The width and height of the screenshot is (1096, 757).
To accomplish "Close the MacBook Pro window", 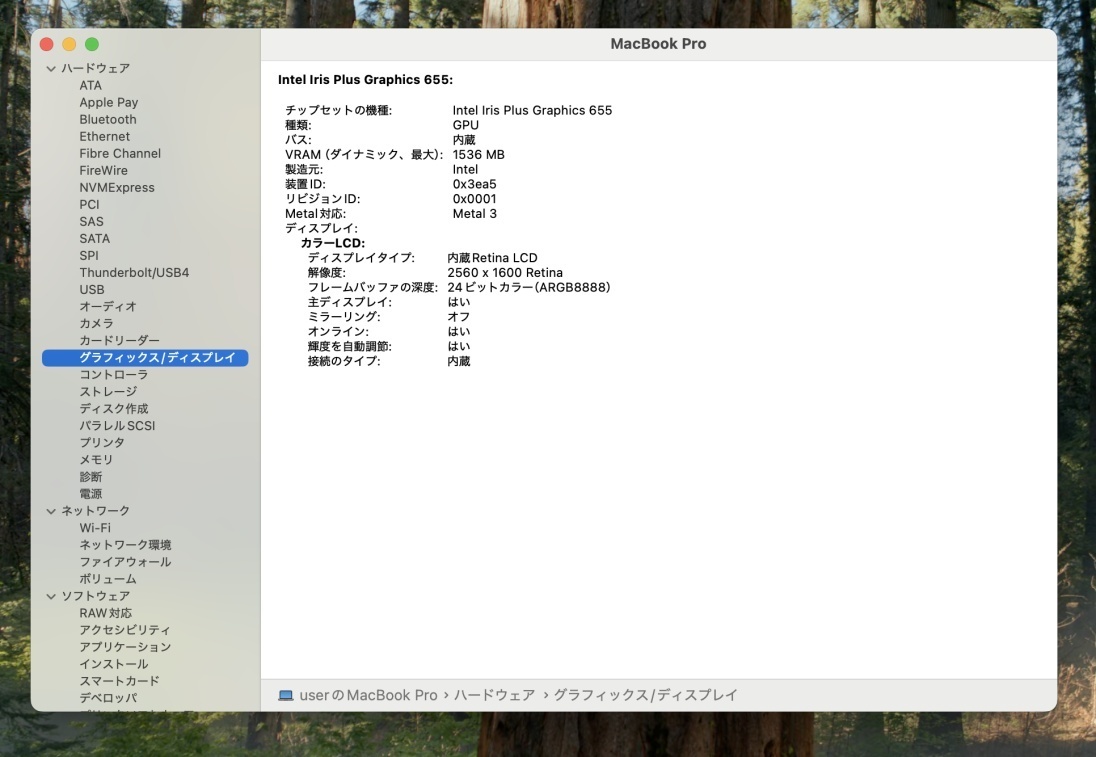I will (47, 44).
